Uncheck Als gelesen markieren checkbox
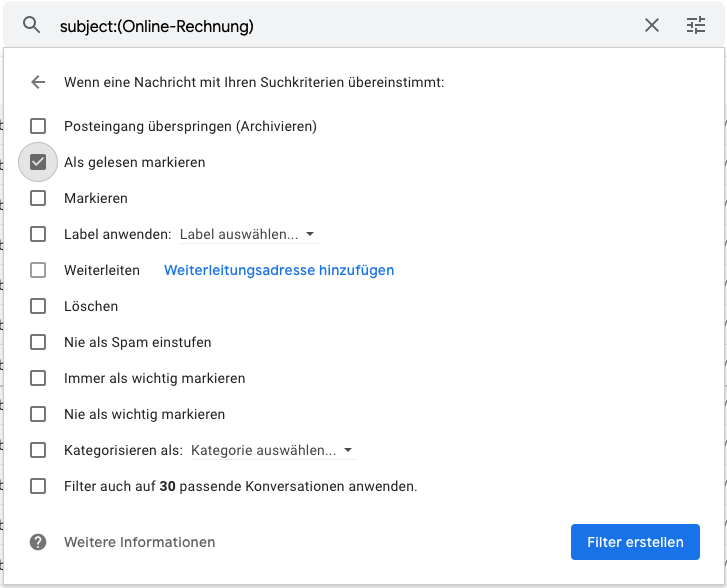Viewport: 727px width, 588px height. (x=38, y=162)
